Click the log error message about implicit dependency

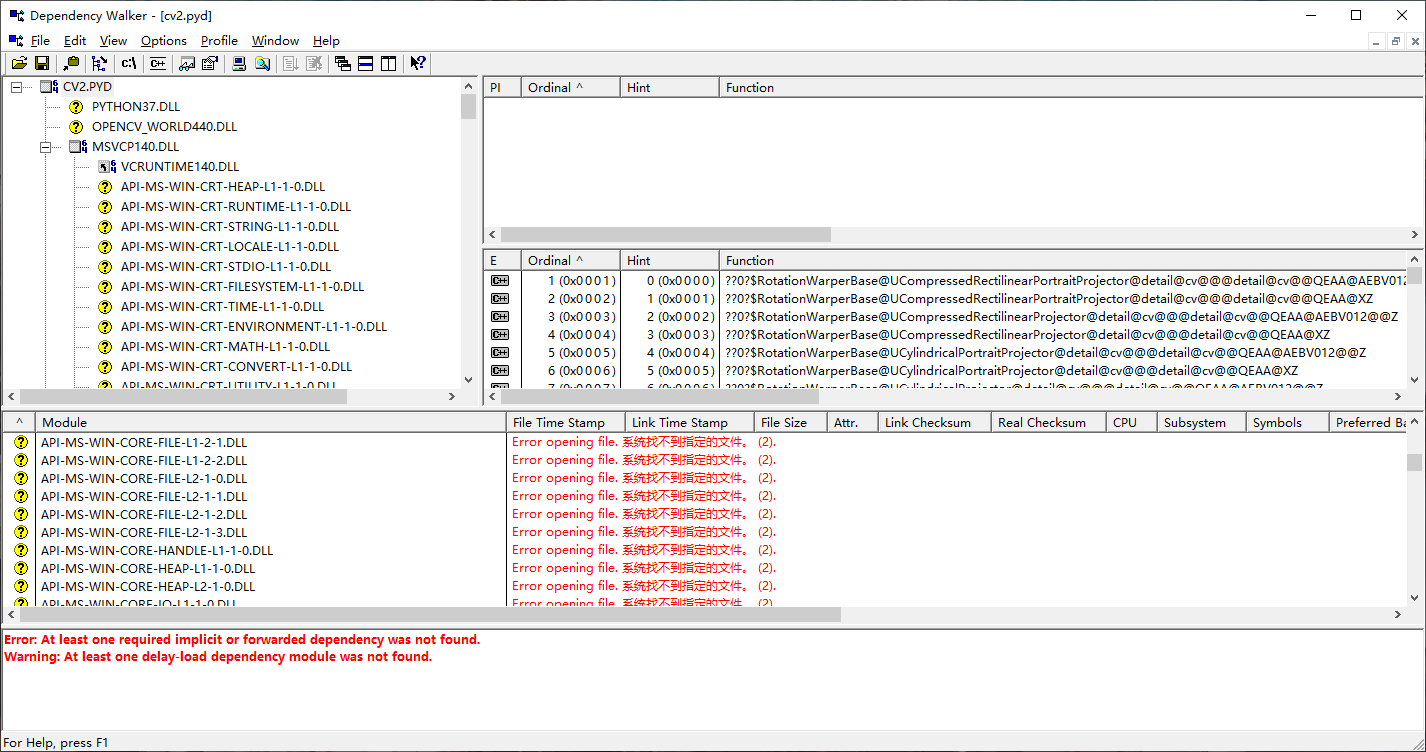242,639
